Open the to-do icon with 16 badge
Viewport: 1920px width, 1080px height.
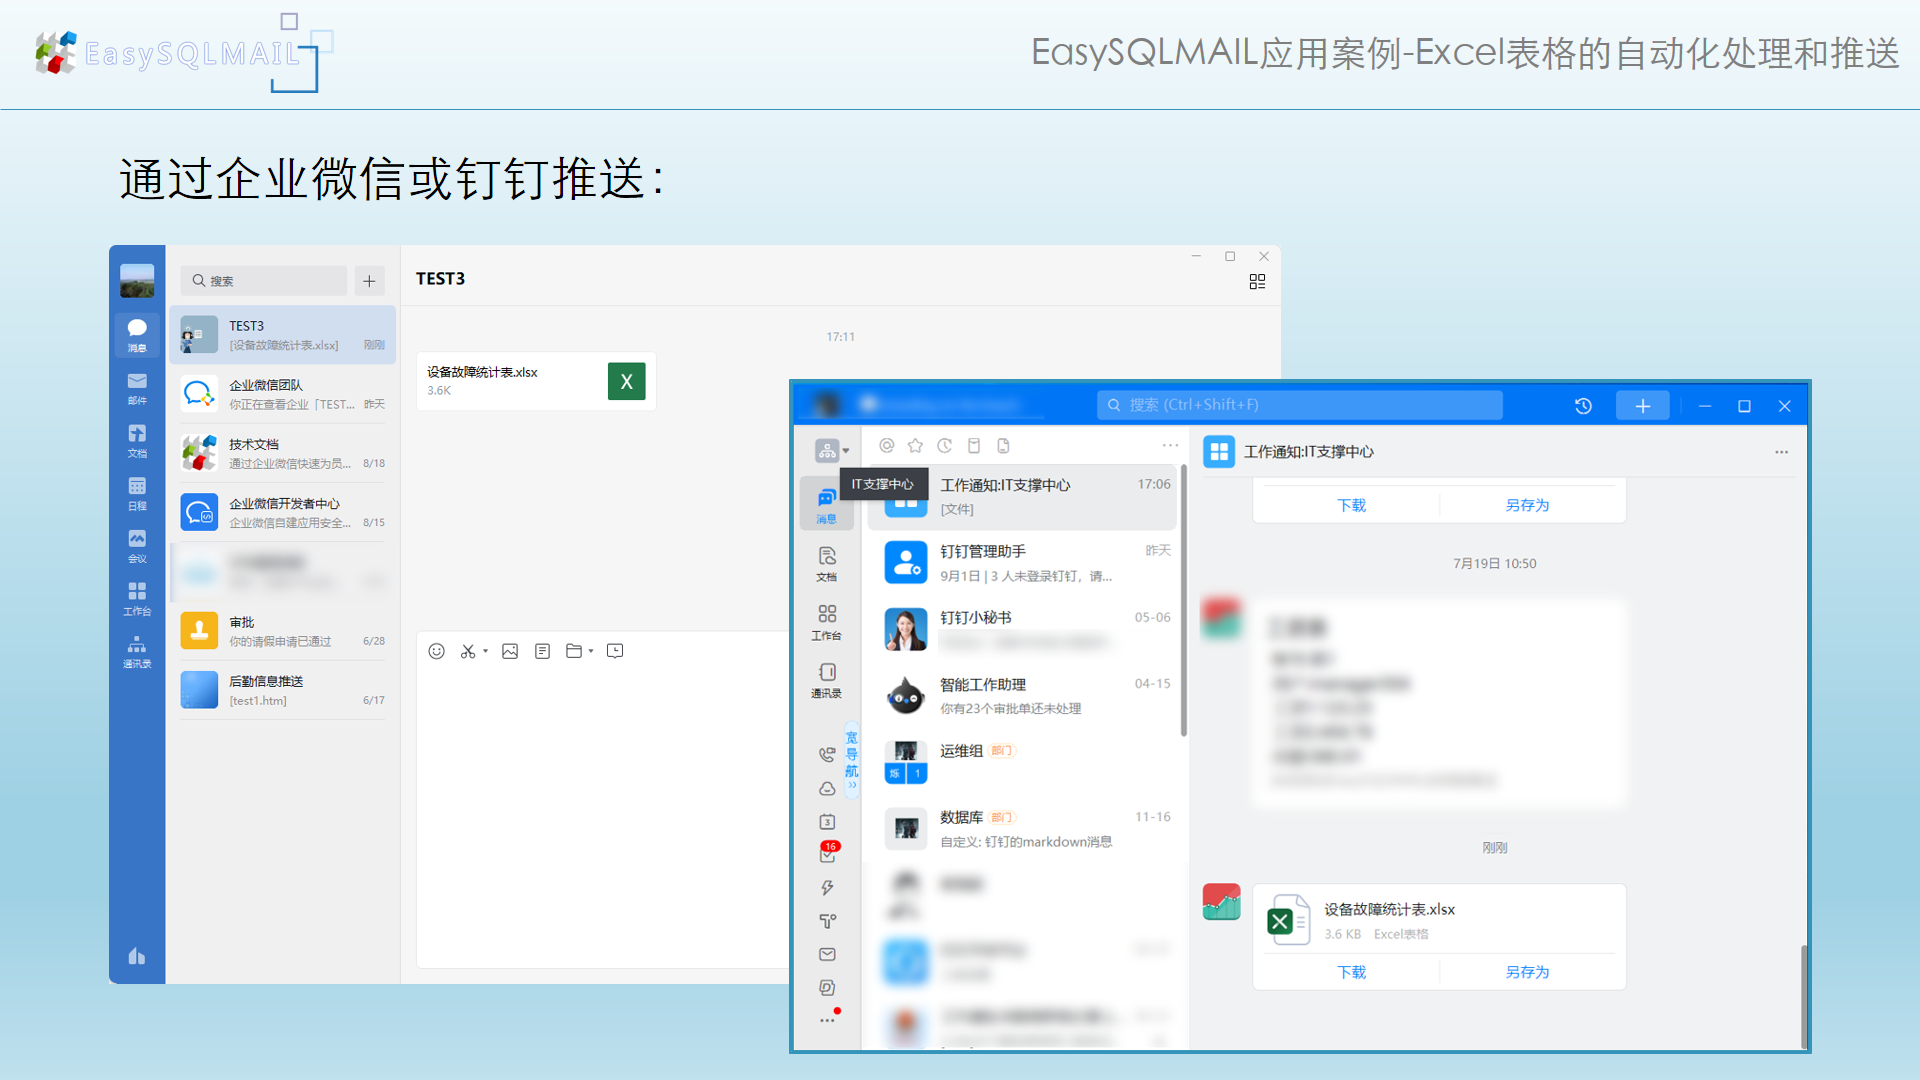(x=828, y=853)
